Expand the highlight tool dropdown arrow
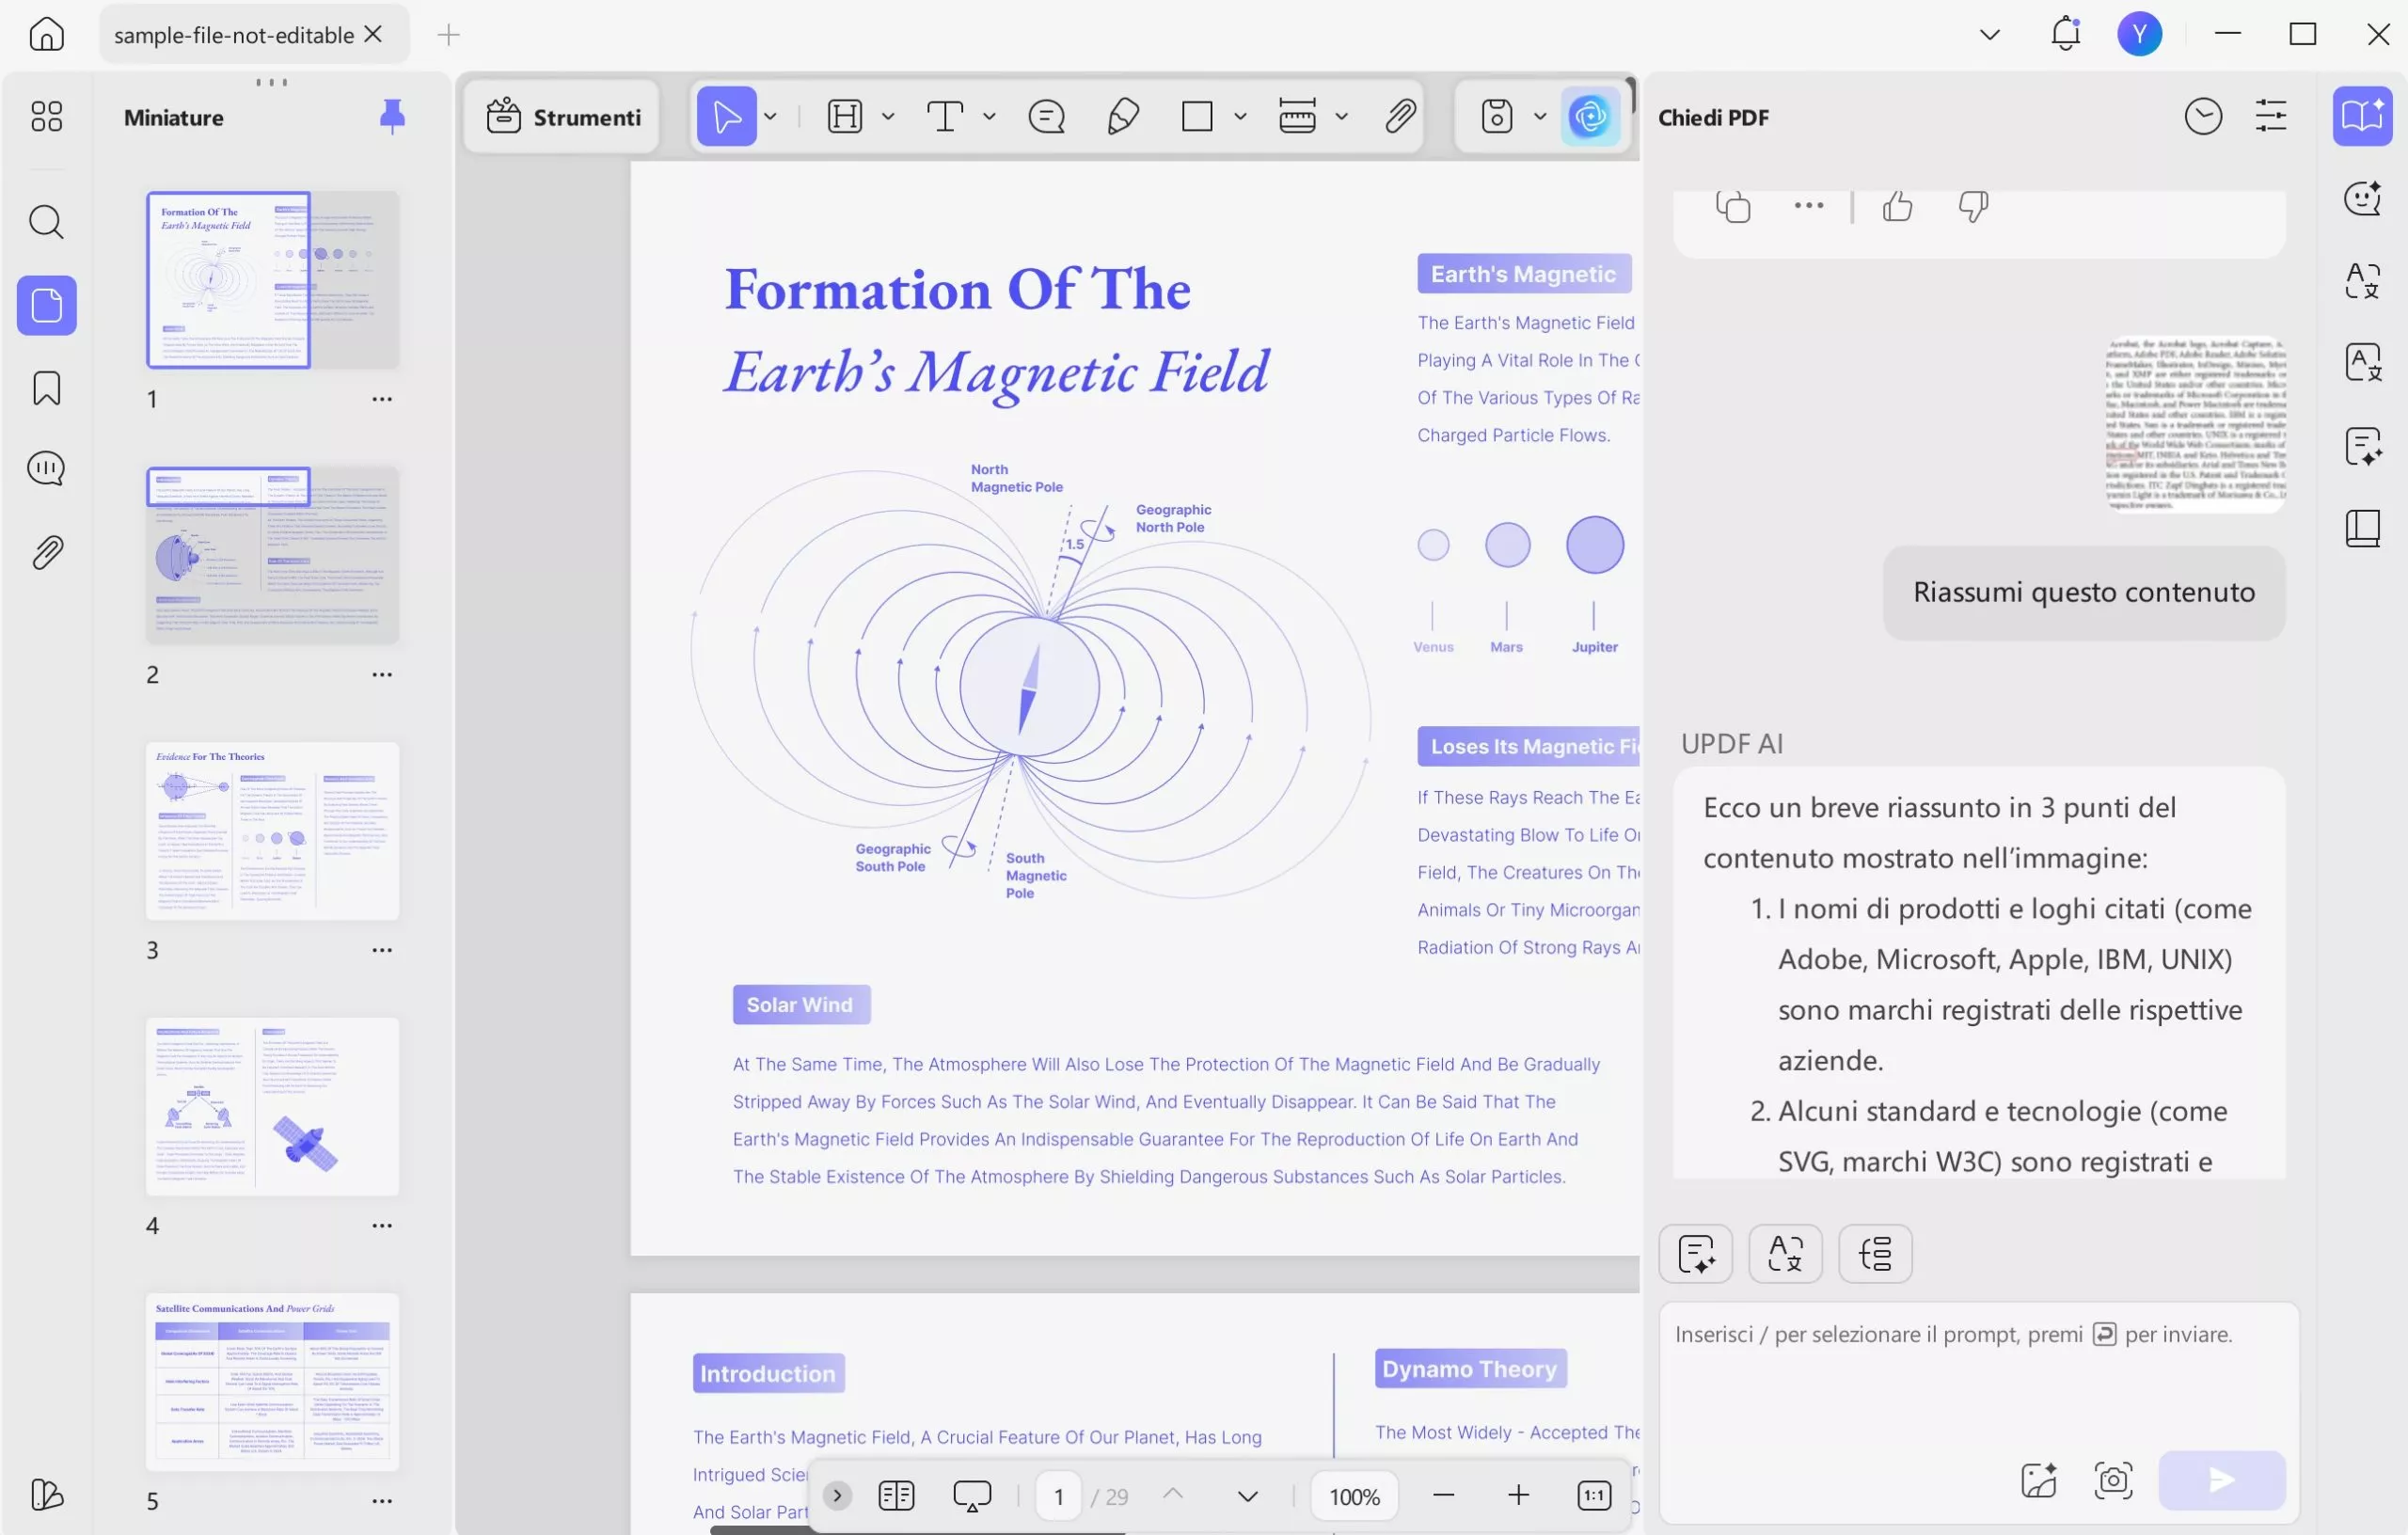This screenshot has height=1535, width=2408. point(888,117)
